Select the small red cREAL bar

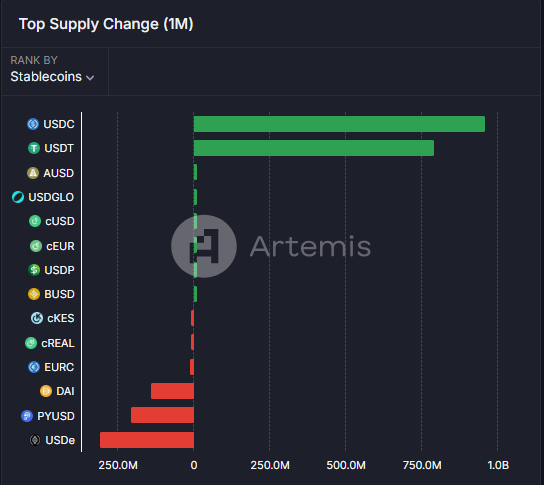pos(192,342)
